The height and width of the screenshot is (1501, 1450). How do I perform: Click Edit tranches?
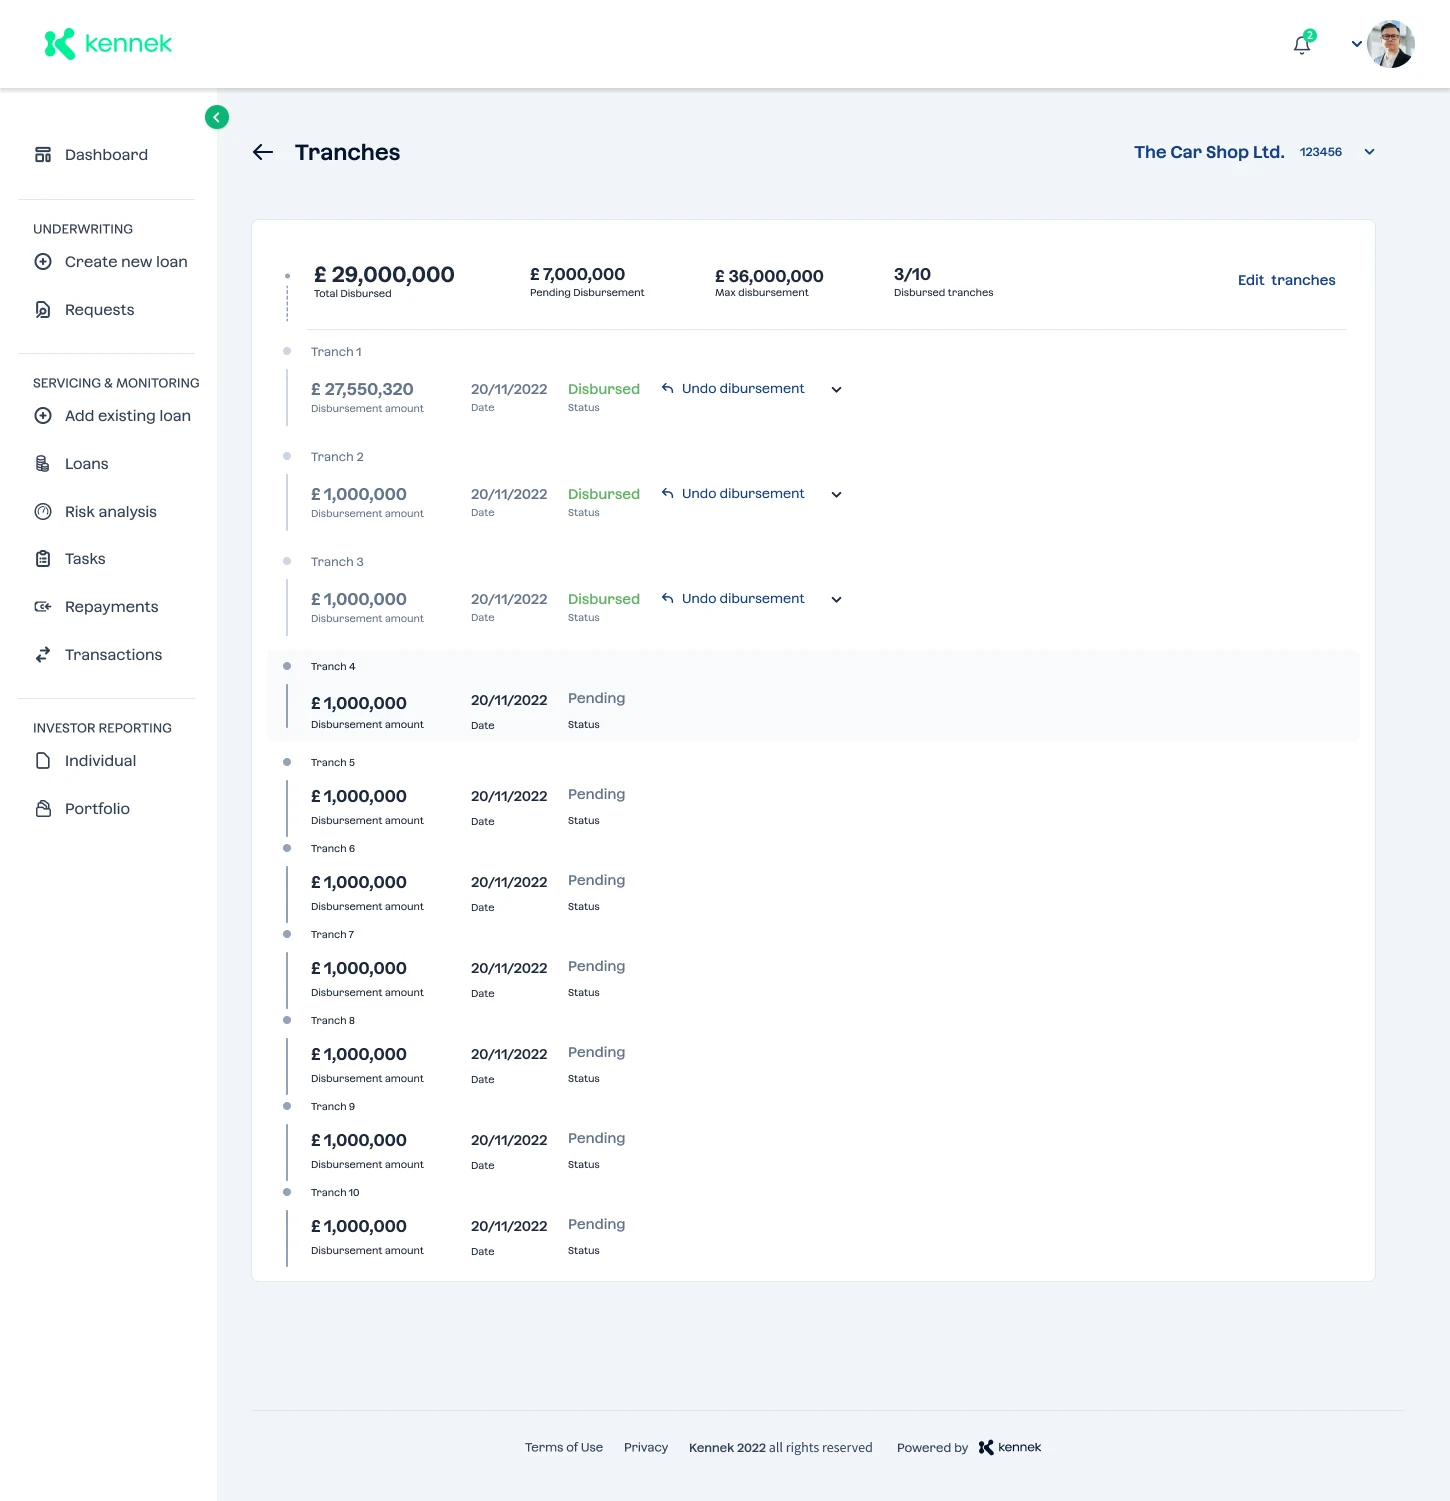(1286, 280)
